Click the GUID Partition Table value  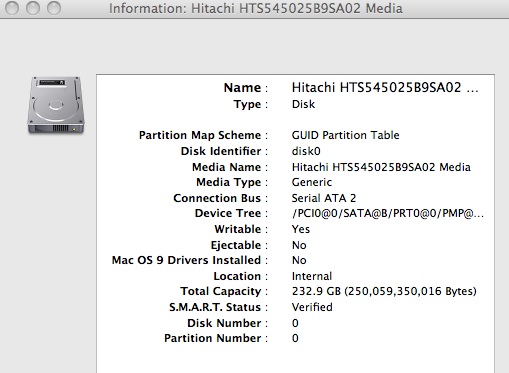click(x=345, y=135)
